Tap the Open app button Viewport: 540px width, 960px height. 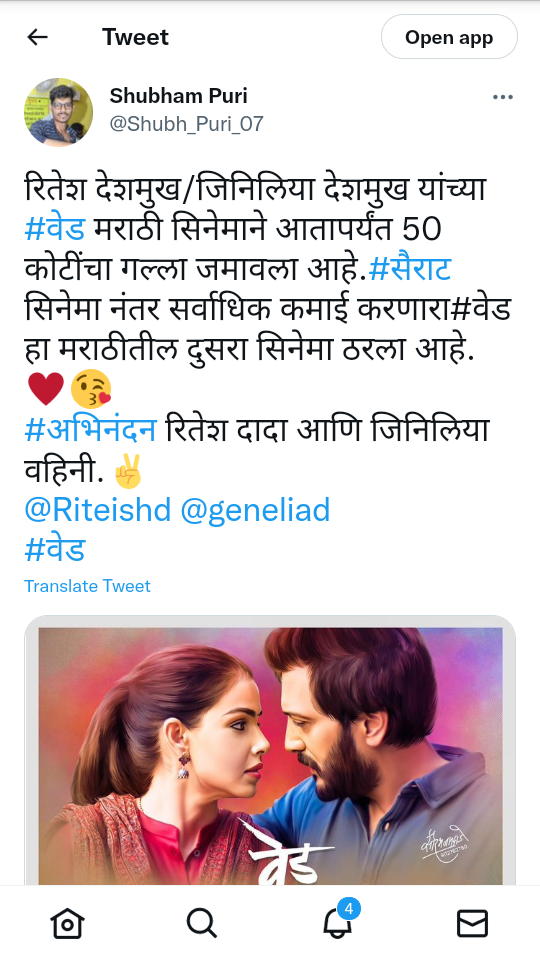point(449,37)
